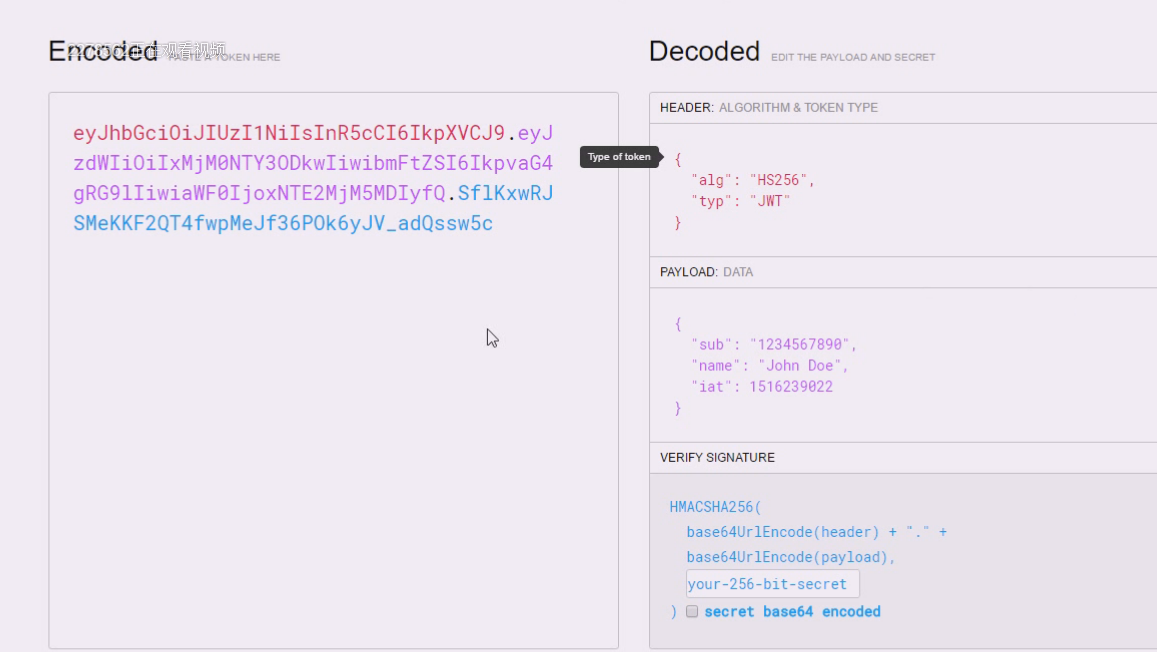
Task: Click the "typ": "JWT" line
Action: (741, 201)
